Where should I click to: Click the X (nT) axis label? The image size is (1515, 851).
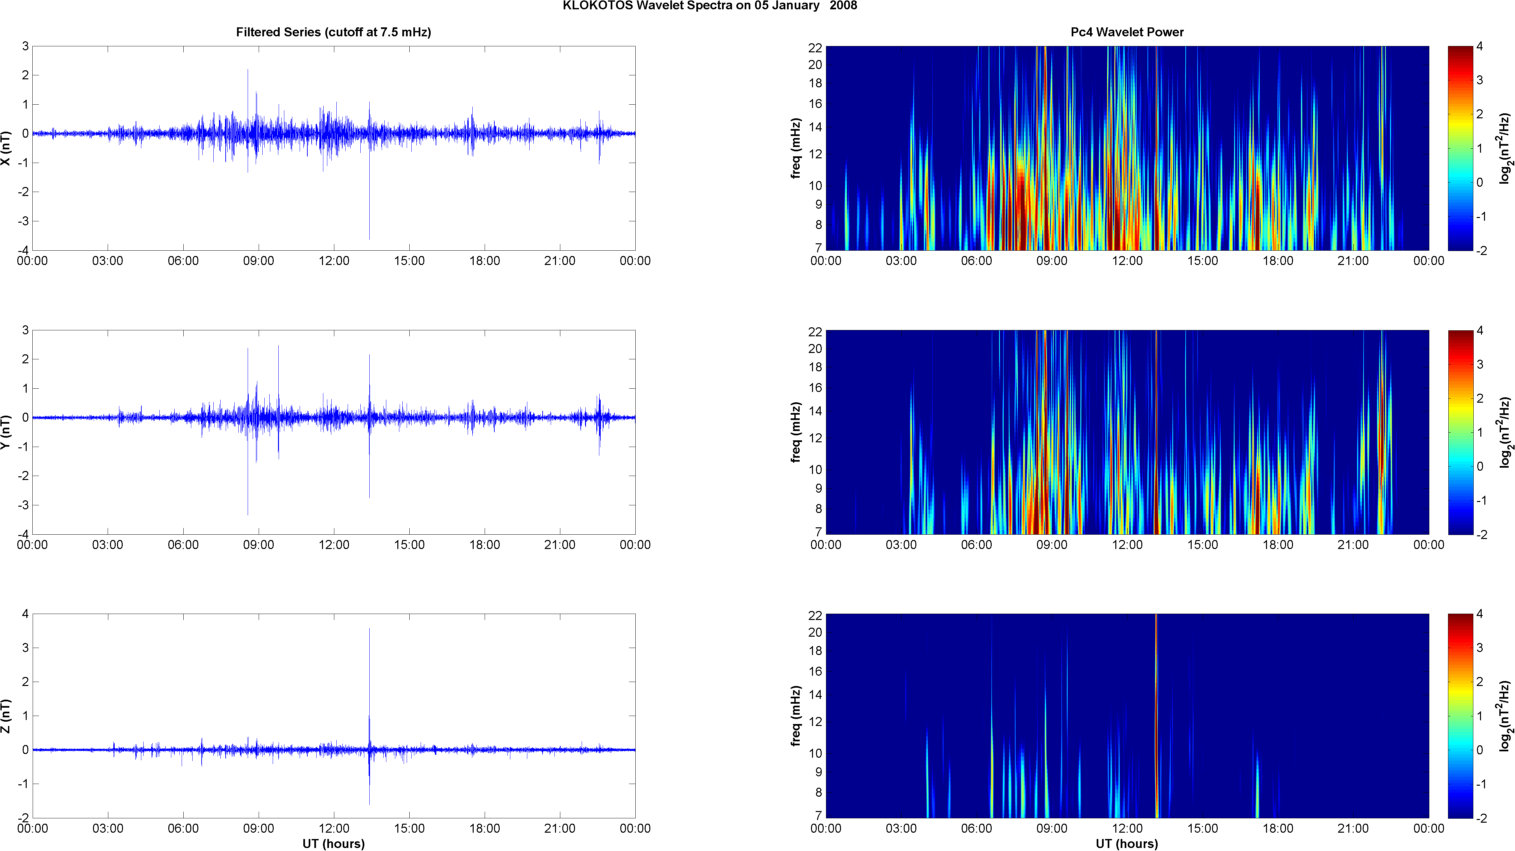tap(6, 148)
